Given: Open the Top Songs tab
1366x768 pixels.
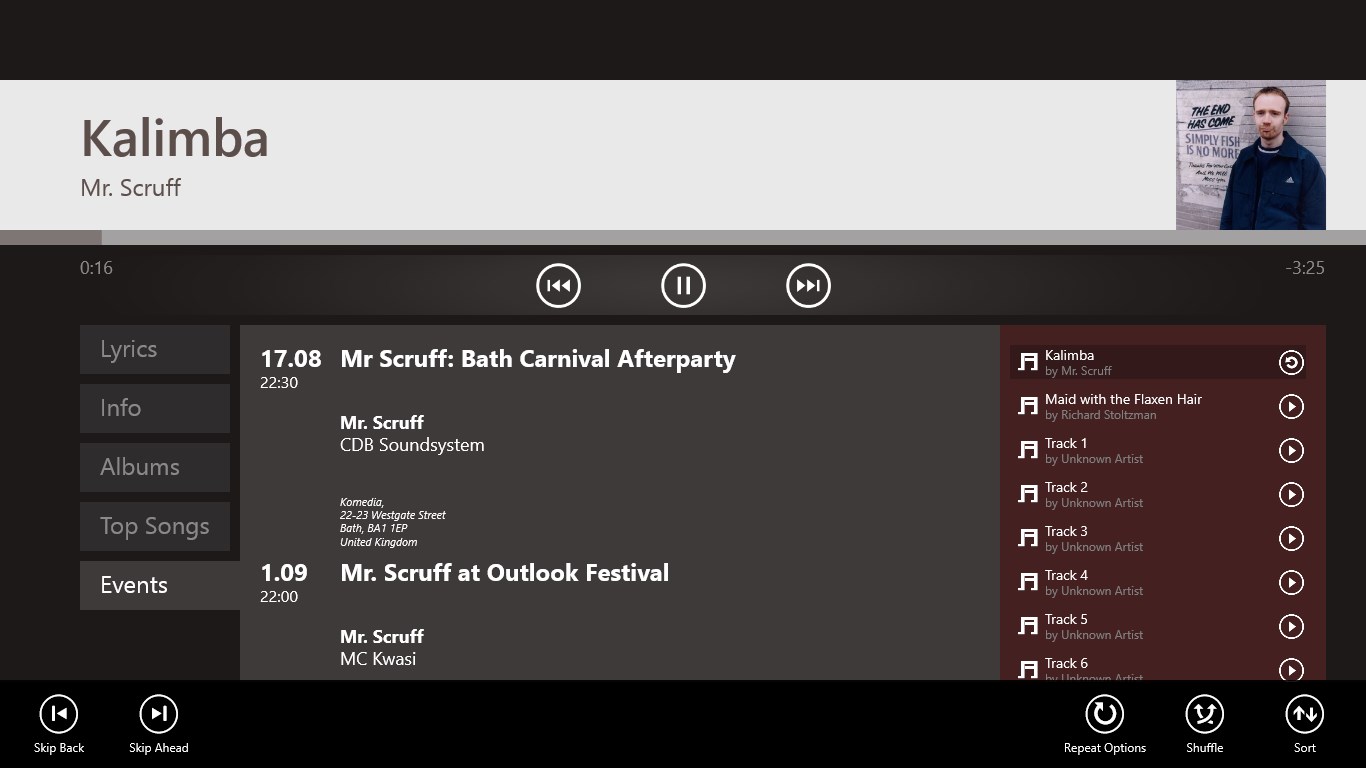Looking at the screenshot, I should point(155,526).
